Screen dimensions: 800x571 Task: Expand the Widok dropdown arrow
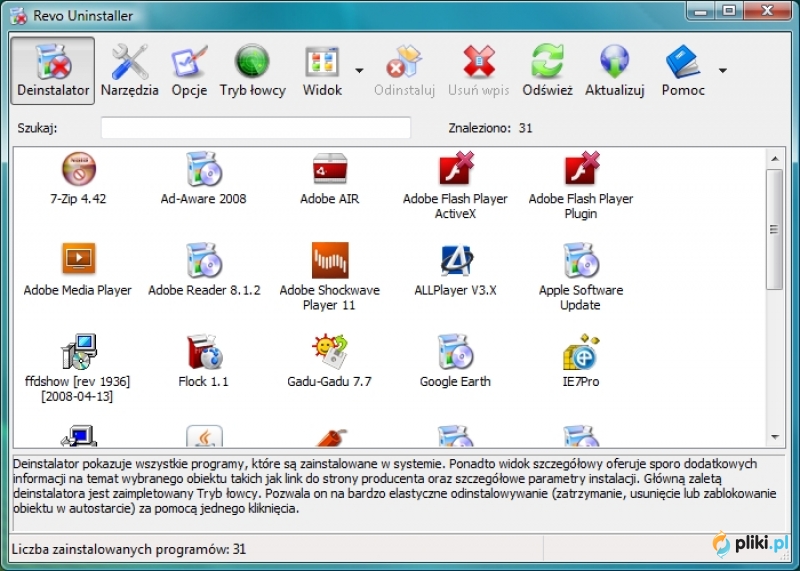tap(359, 70)
